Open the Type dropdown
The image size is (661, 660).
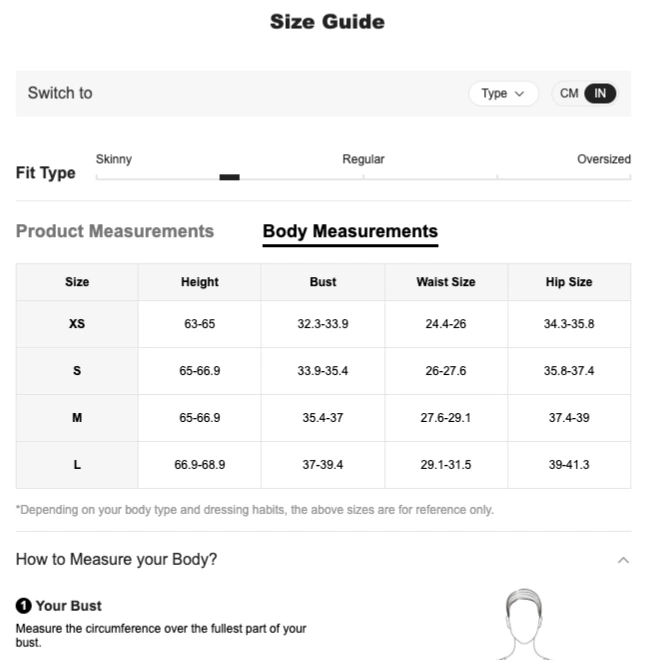click(x=503, y=94)
